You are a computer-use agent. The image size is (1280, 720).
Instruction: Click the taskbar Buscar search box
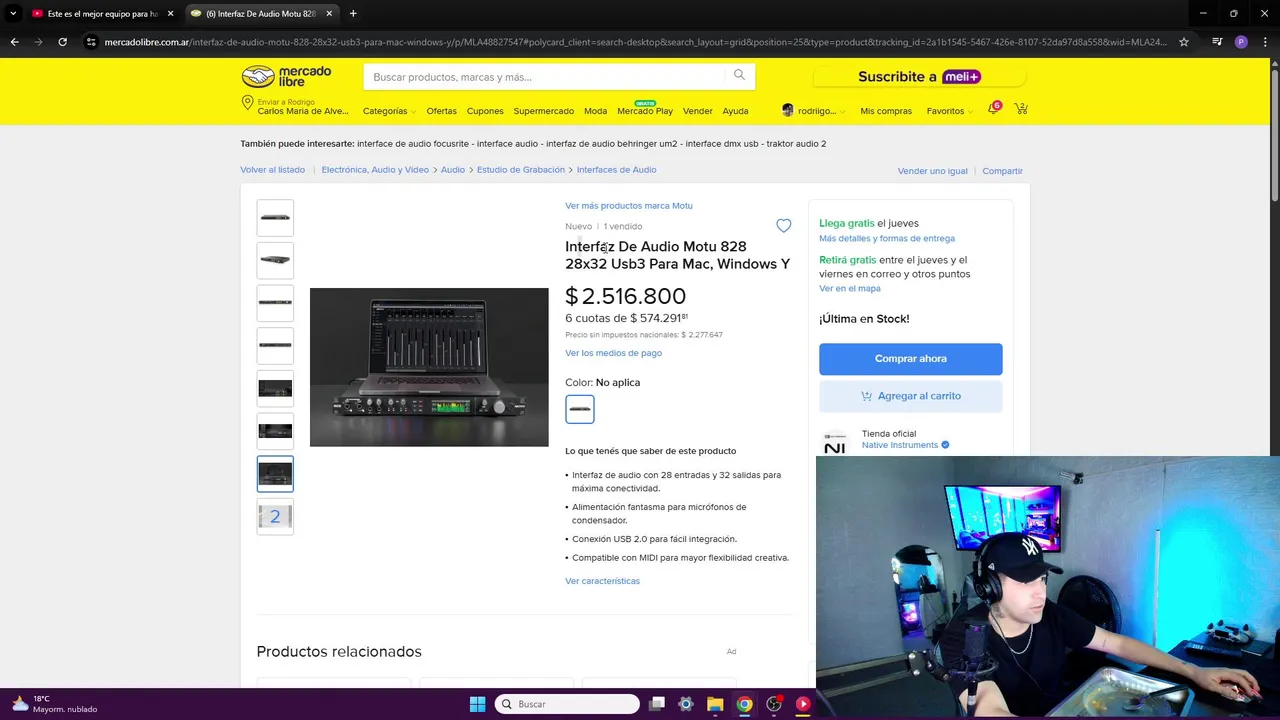pos(568,704)
